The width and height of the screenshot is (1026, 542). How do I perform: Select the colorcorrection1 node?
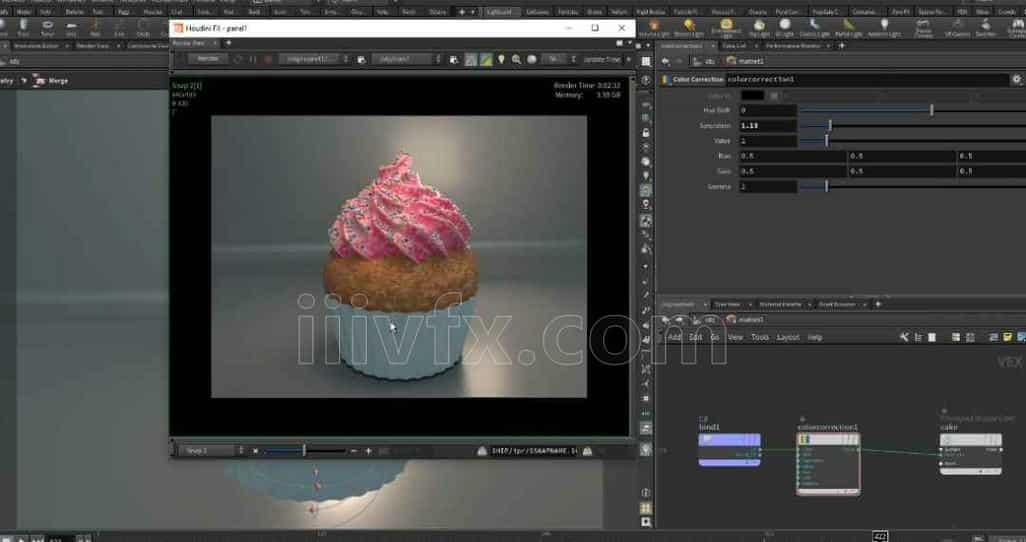828,463
